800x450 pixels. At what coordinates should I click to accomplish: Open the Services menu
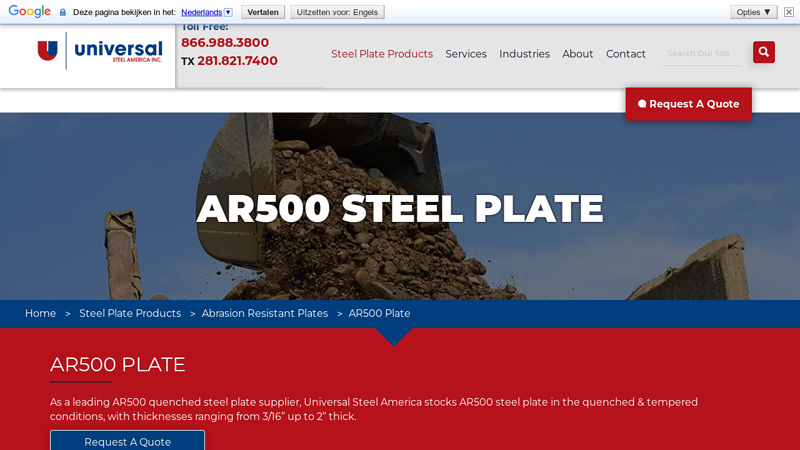[x=466, y=54]
